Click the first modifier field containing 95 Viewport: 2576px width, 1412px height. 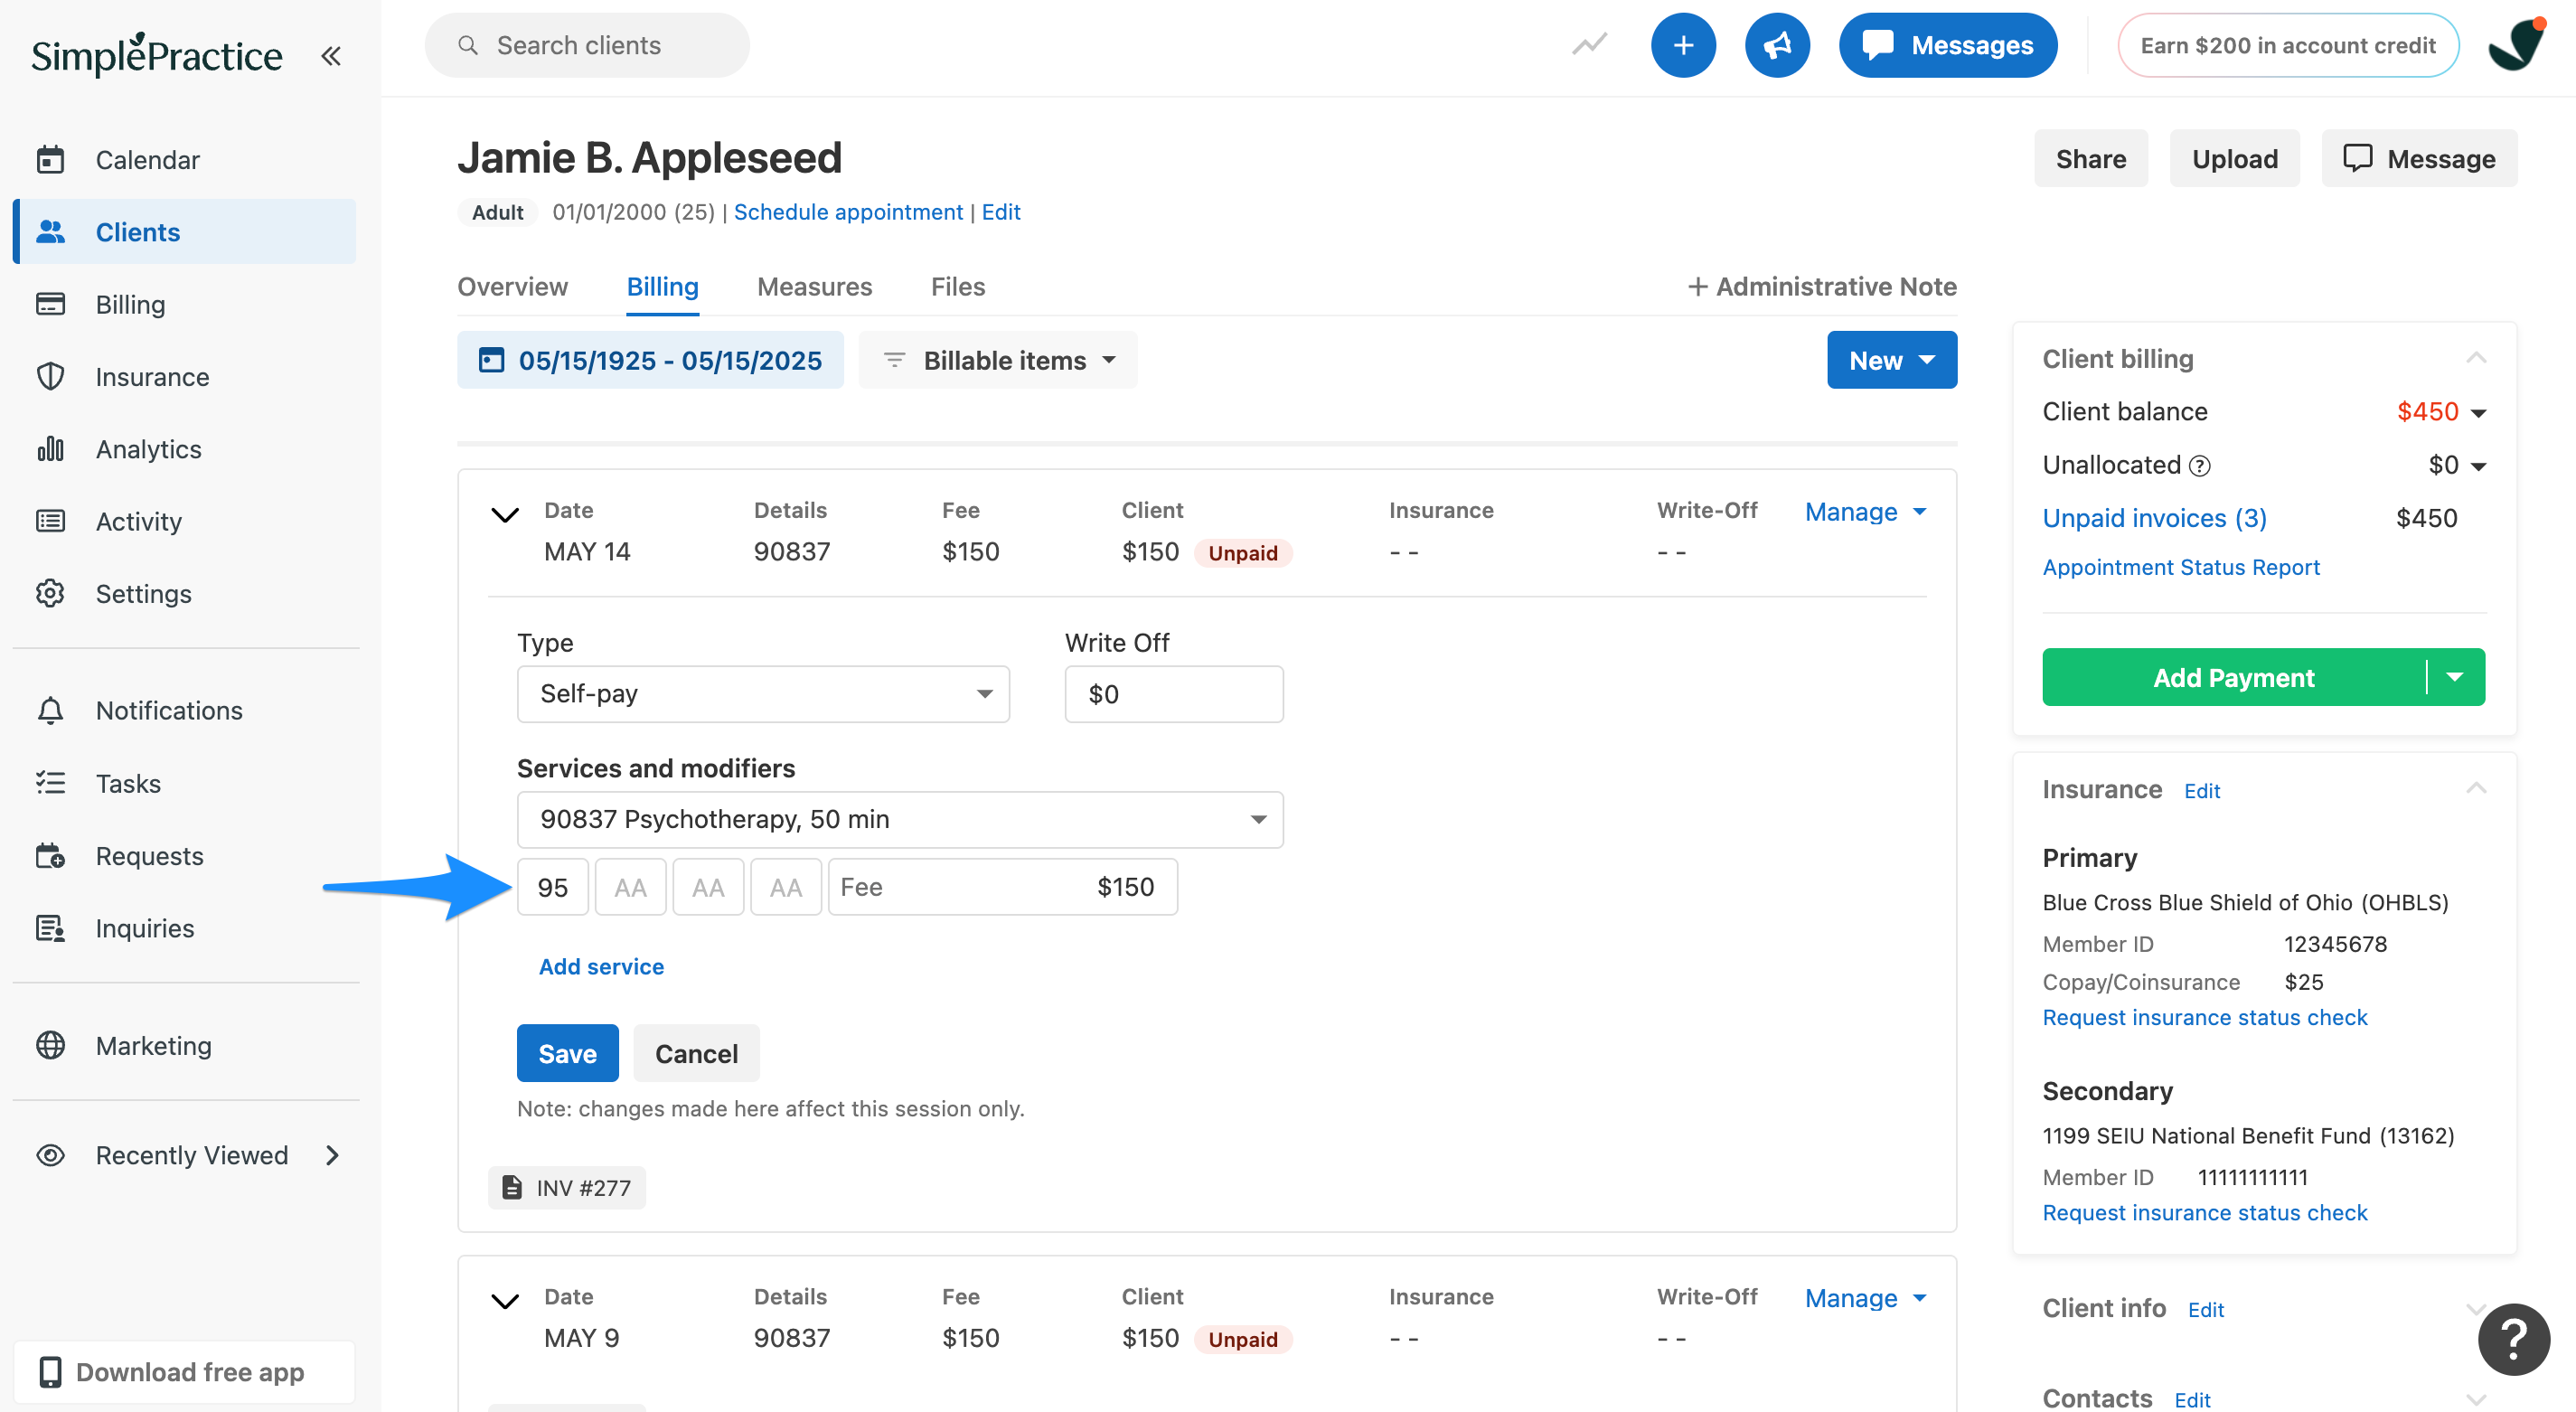[552, 887]
